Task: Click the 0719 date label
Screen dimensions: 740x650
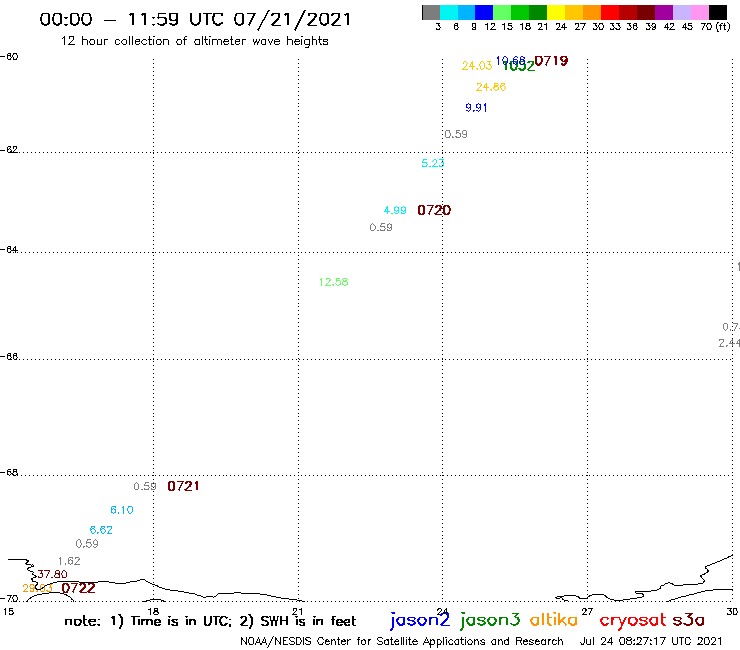Action: tap(551, 61)
